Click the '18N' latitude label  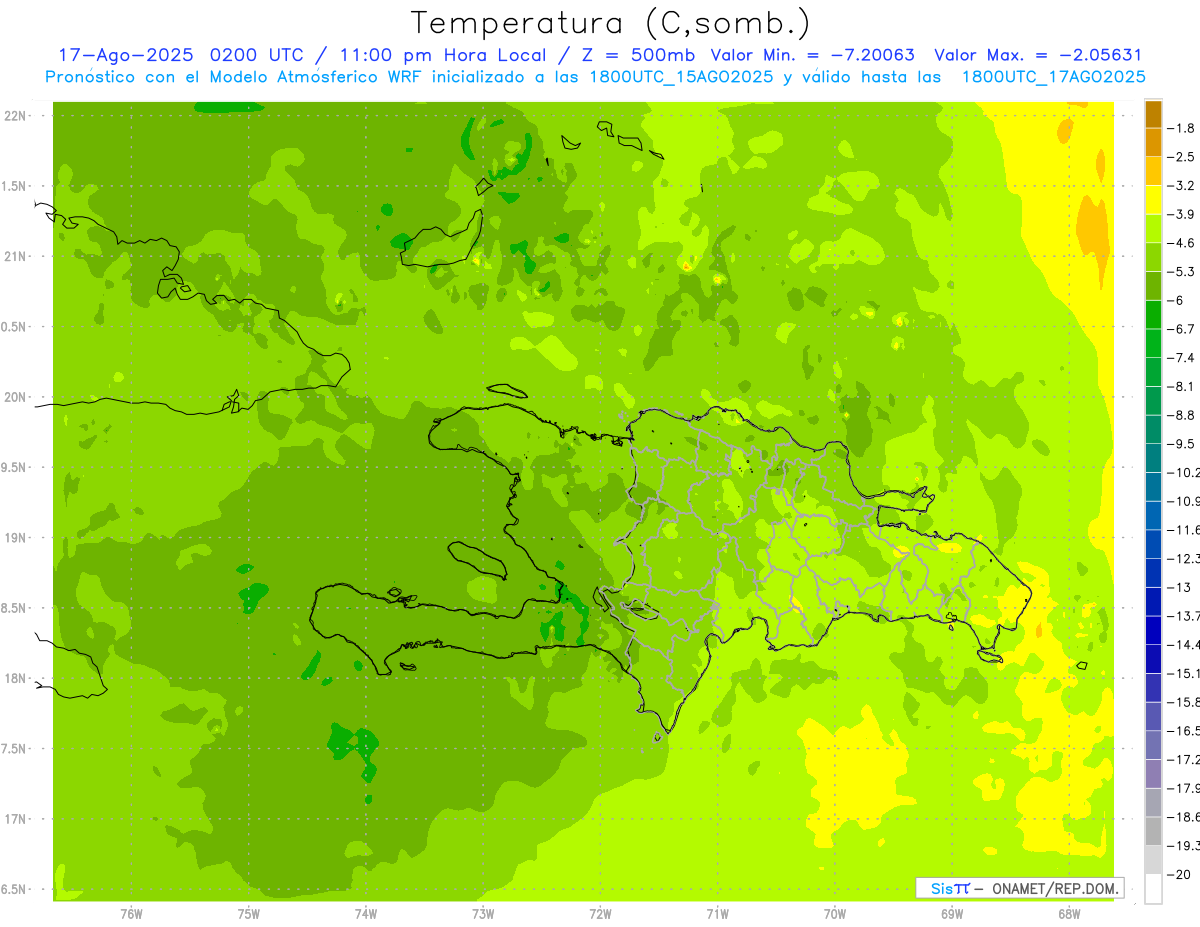[x=16, y=678]
